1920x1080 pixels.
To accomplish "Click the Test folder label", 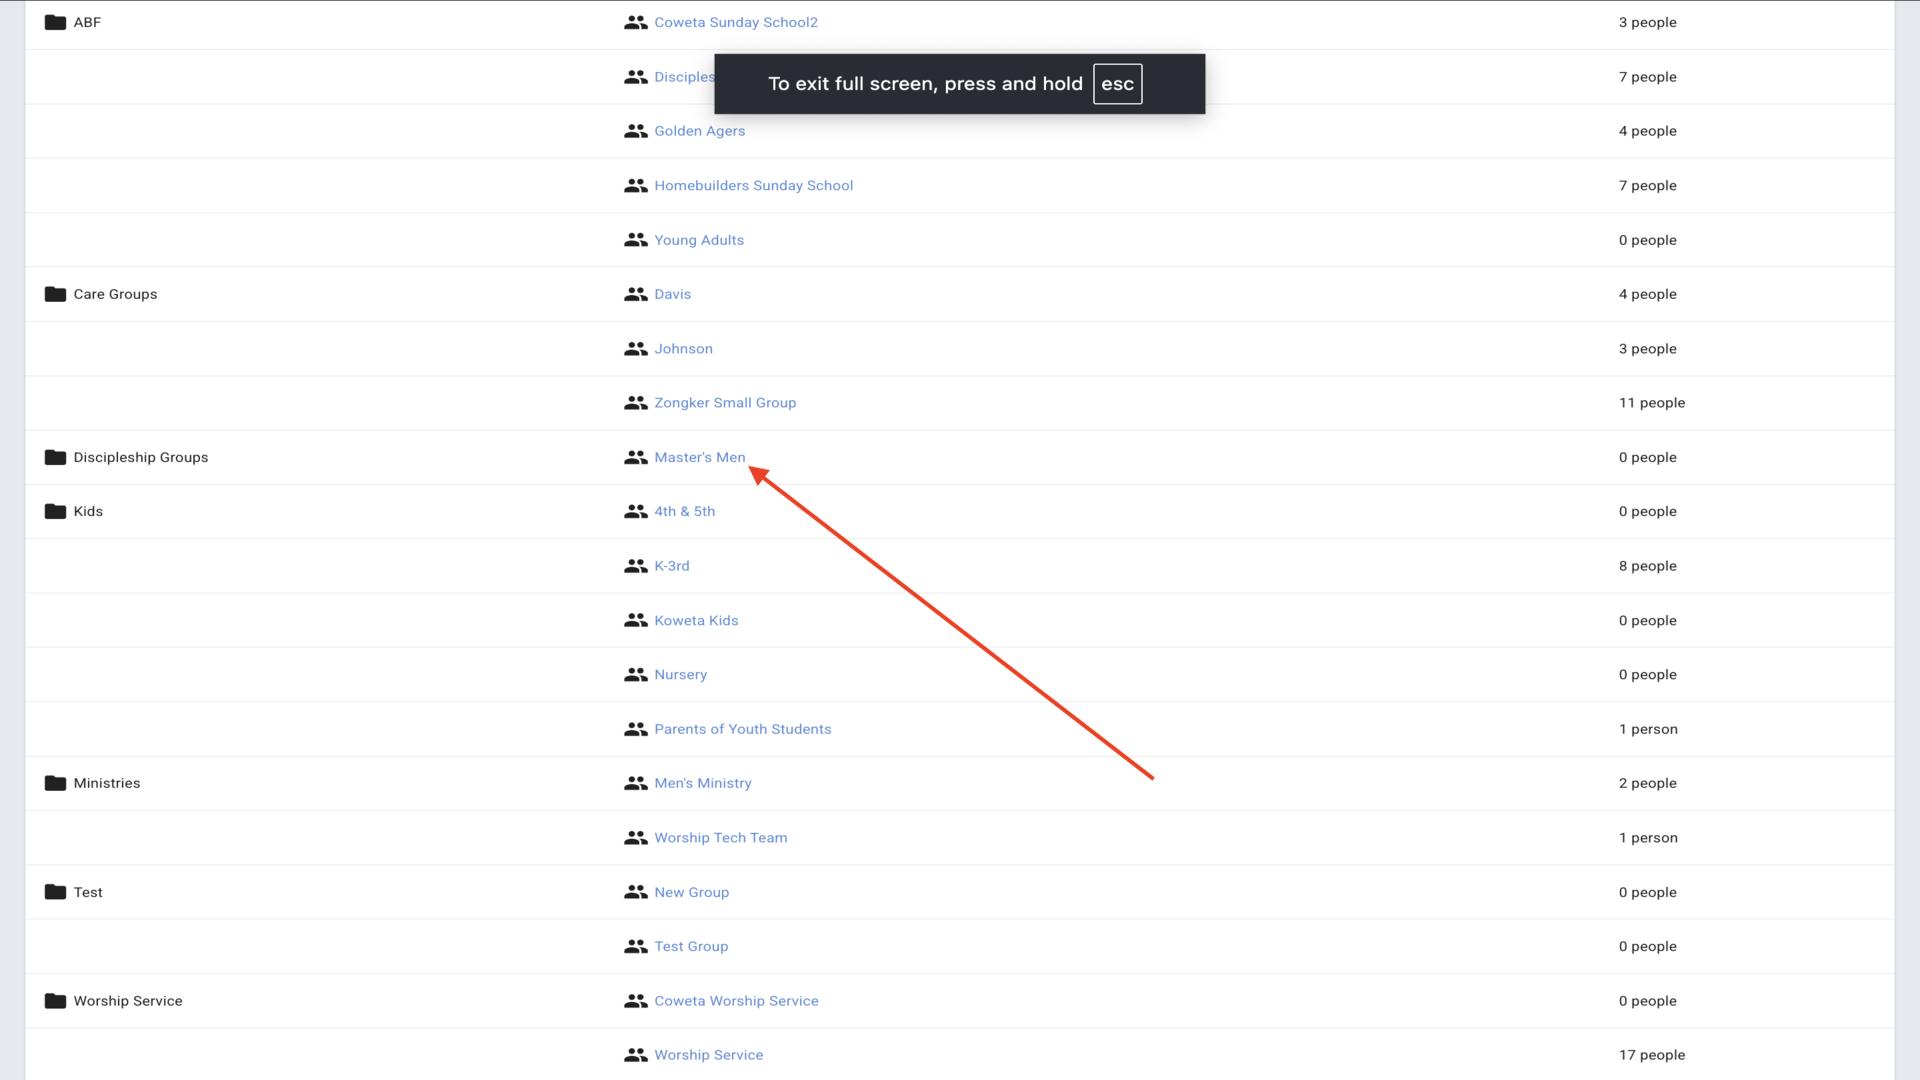I will point(88,892).
